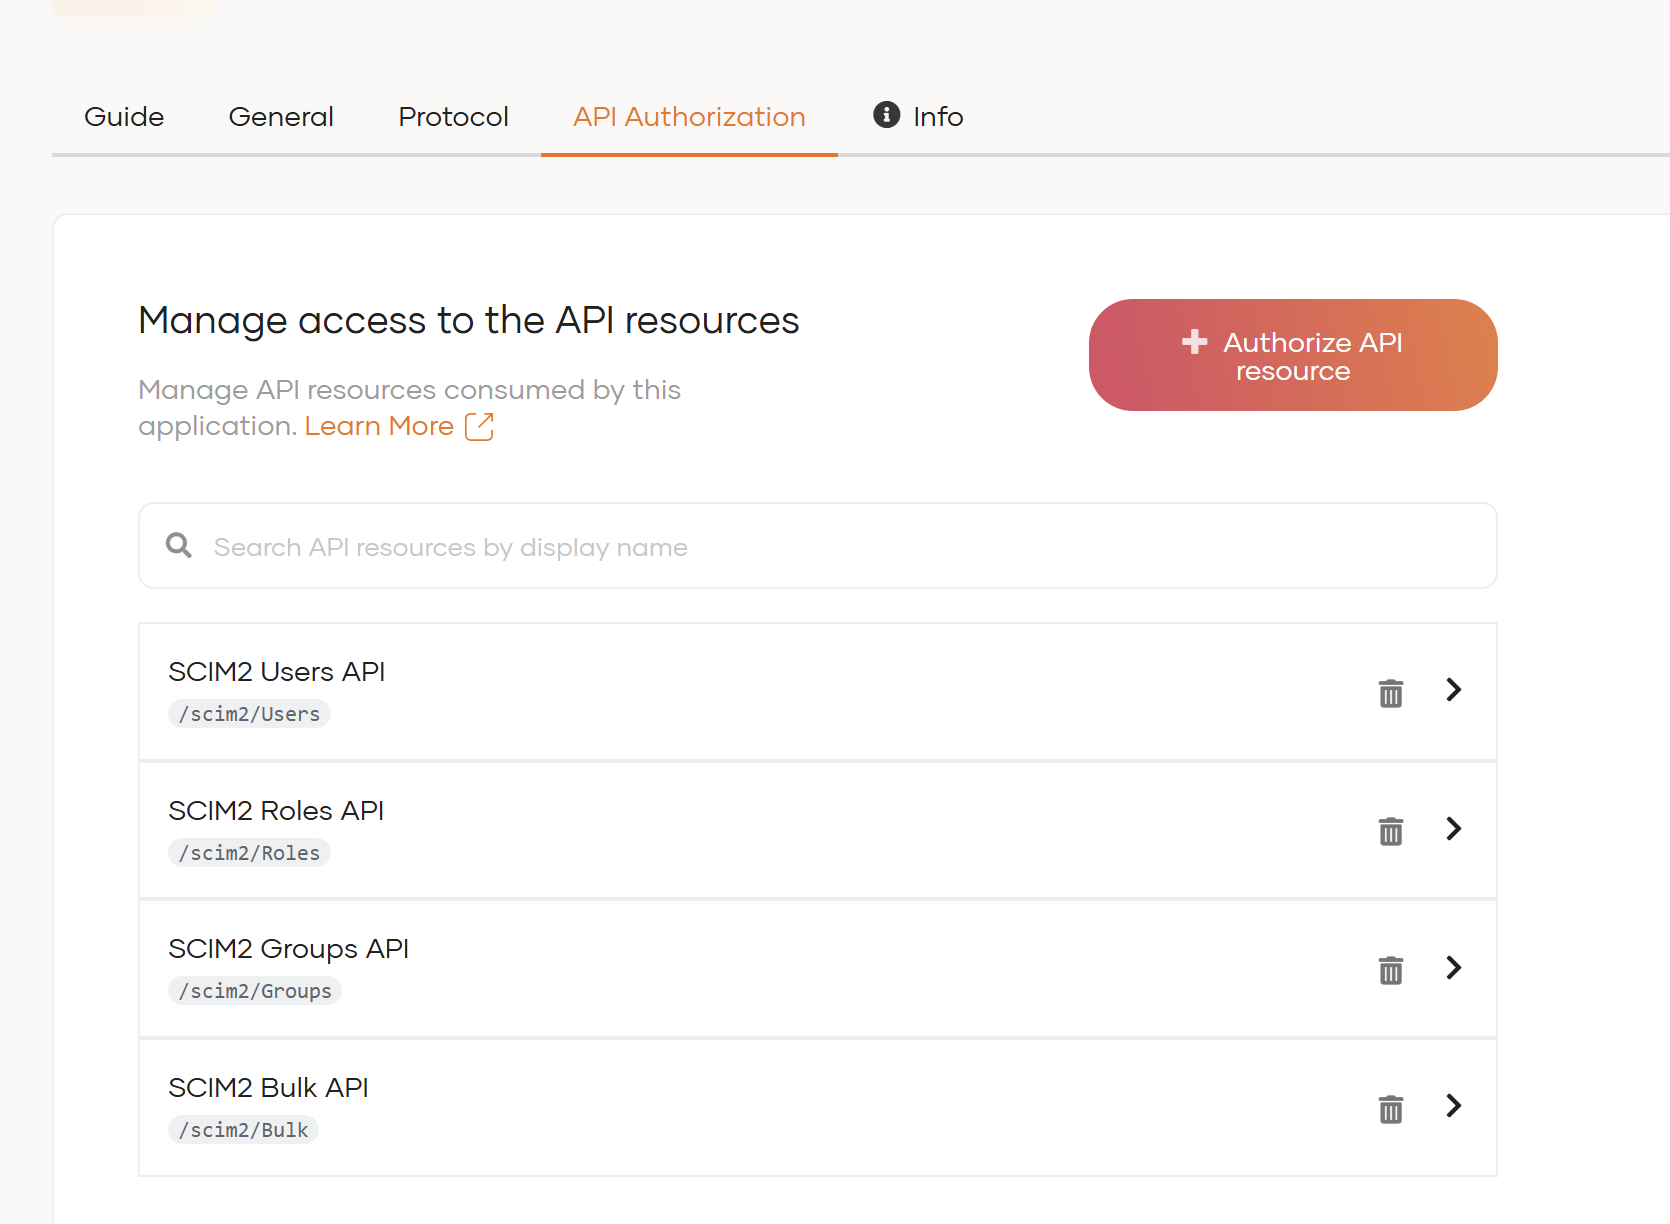Open the Learn More link
1670x1224 pixels.
[379, 426]
